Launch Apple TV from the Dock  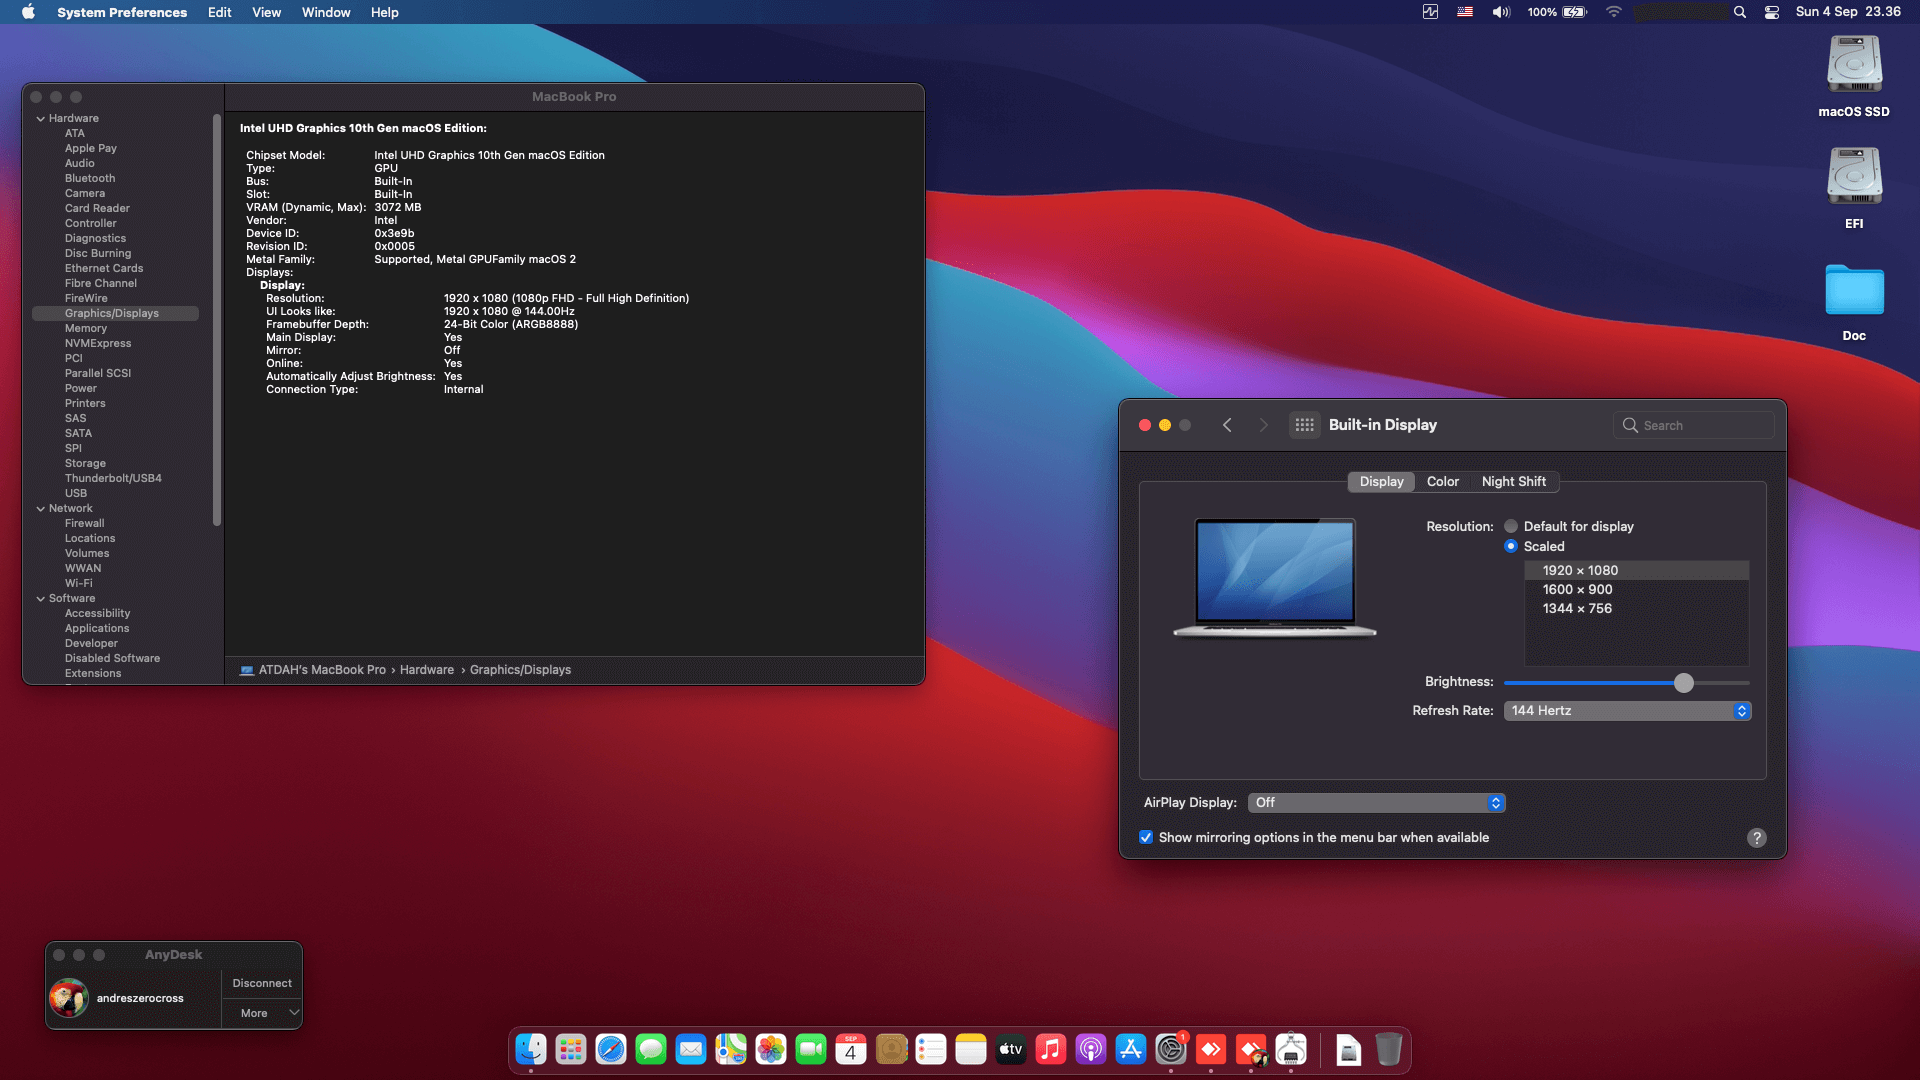(x=1011, y=1049)
